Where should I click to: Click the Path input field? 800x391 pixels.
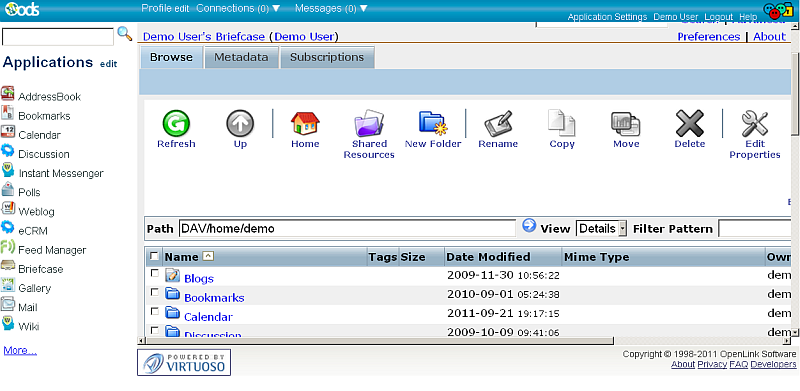347,228
